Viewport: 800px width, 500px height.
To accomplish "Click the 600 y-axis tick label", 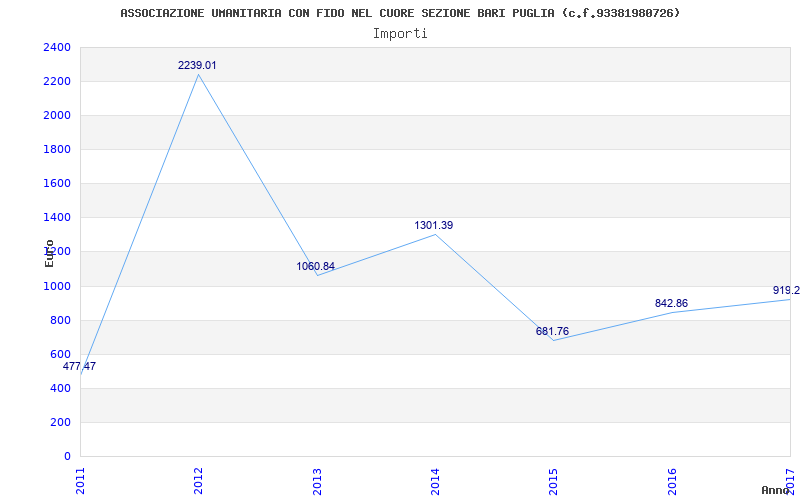I will (60, 355).
